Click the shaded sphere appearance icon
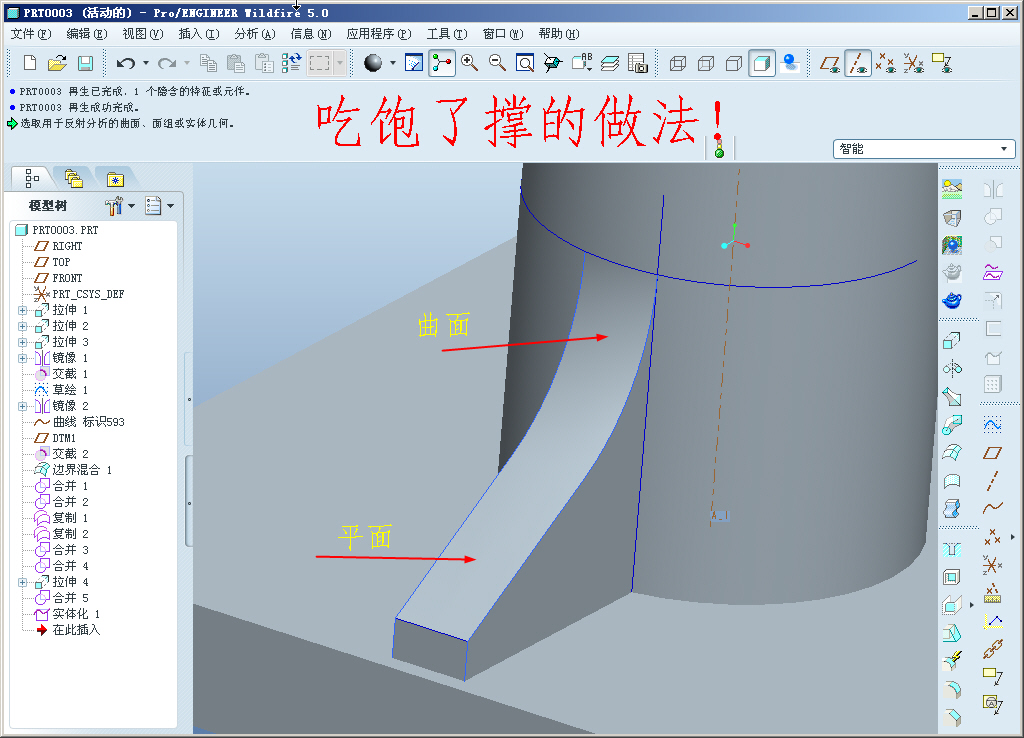This screenshot has height=738, width=1024. point(373,63)
